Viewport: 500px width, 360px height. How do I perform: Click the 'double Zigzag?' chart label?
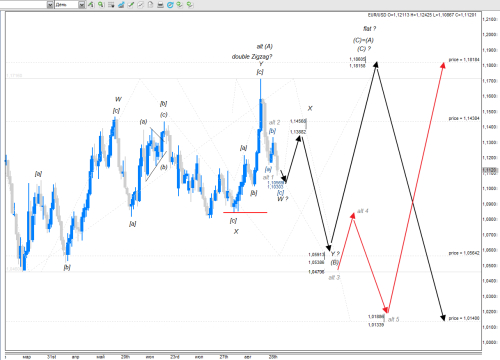click(252, 57)
